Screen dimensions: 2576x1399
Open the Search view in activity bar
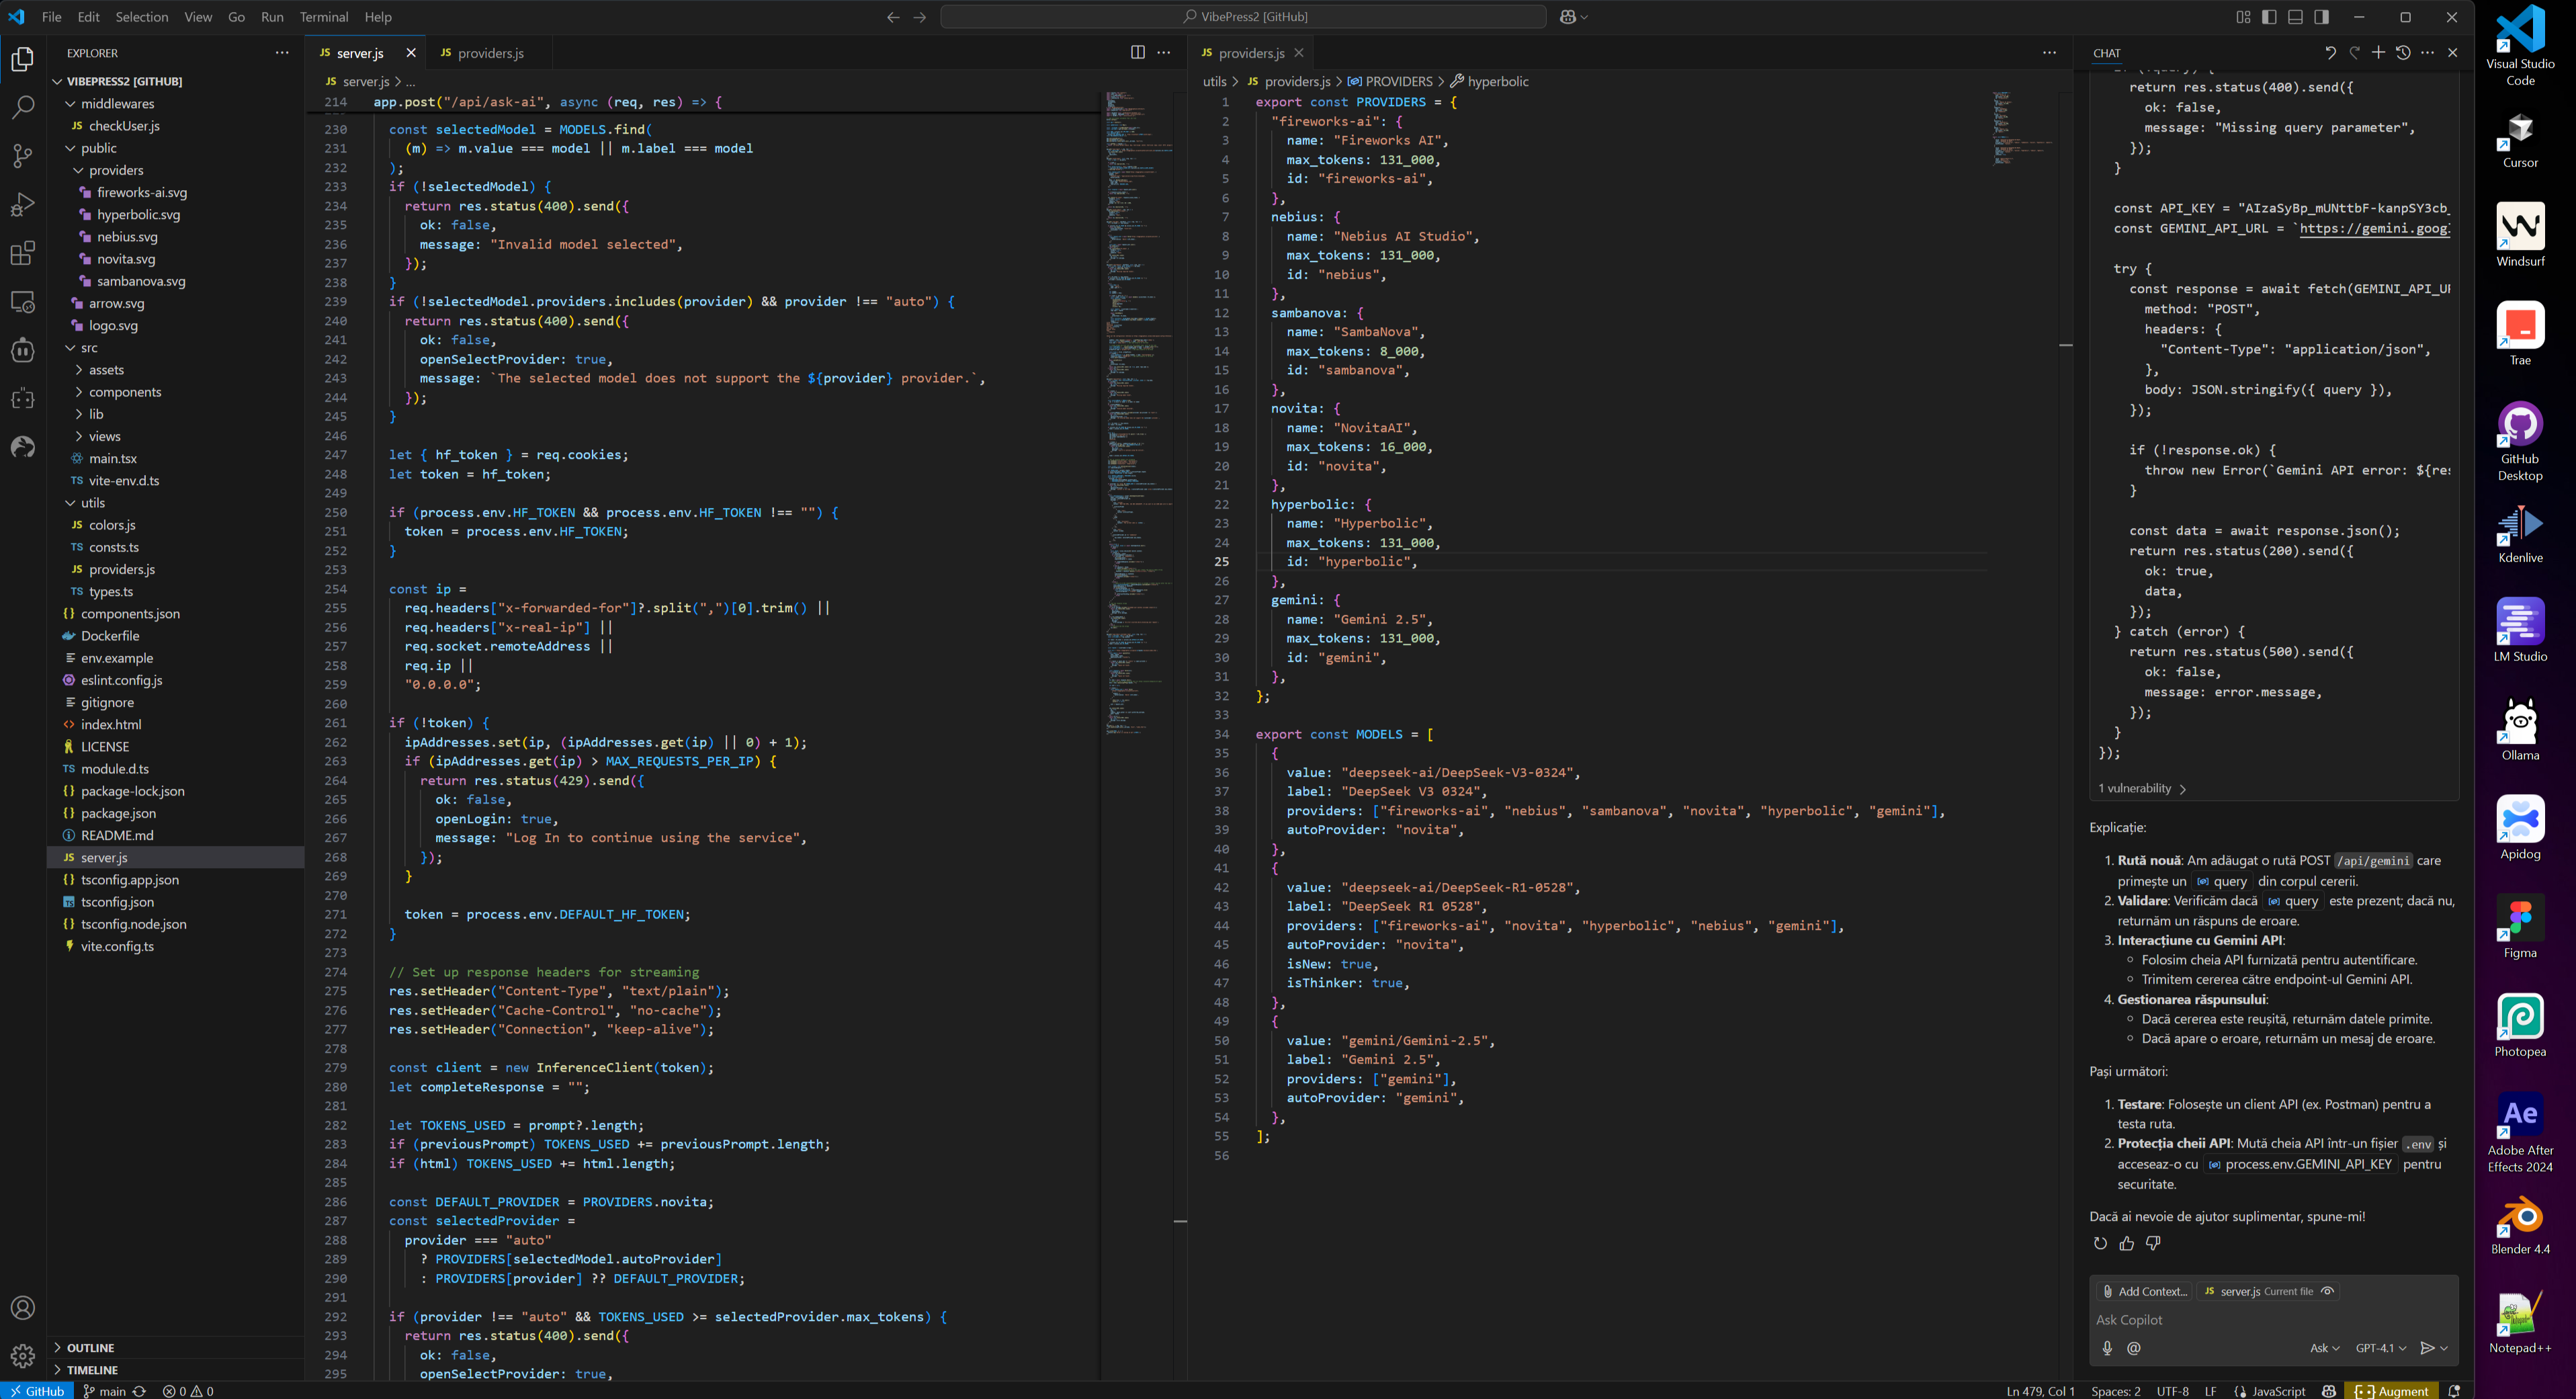click(23, 107)
